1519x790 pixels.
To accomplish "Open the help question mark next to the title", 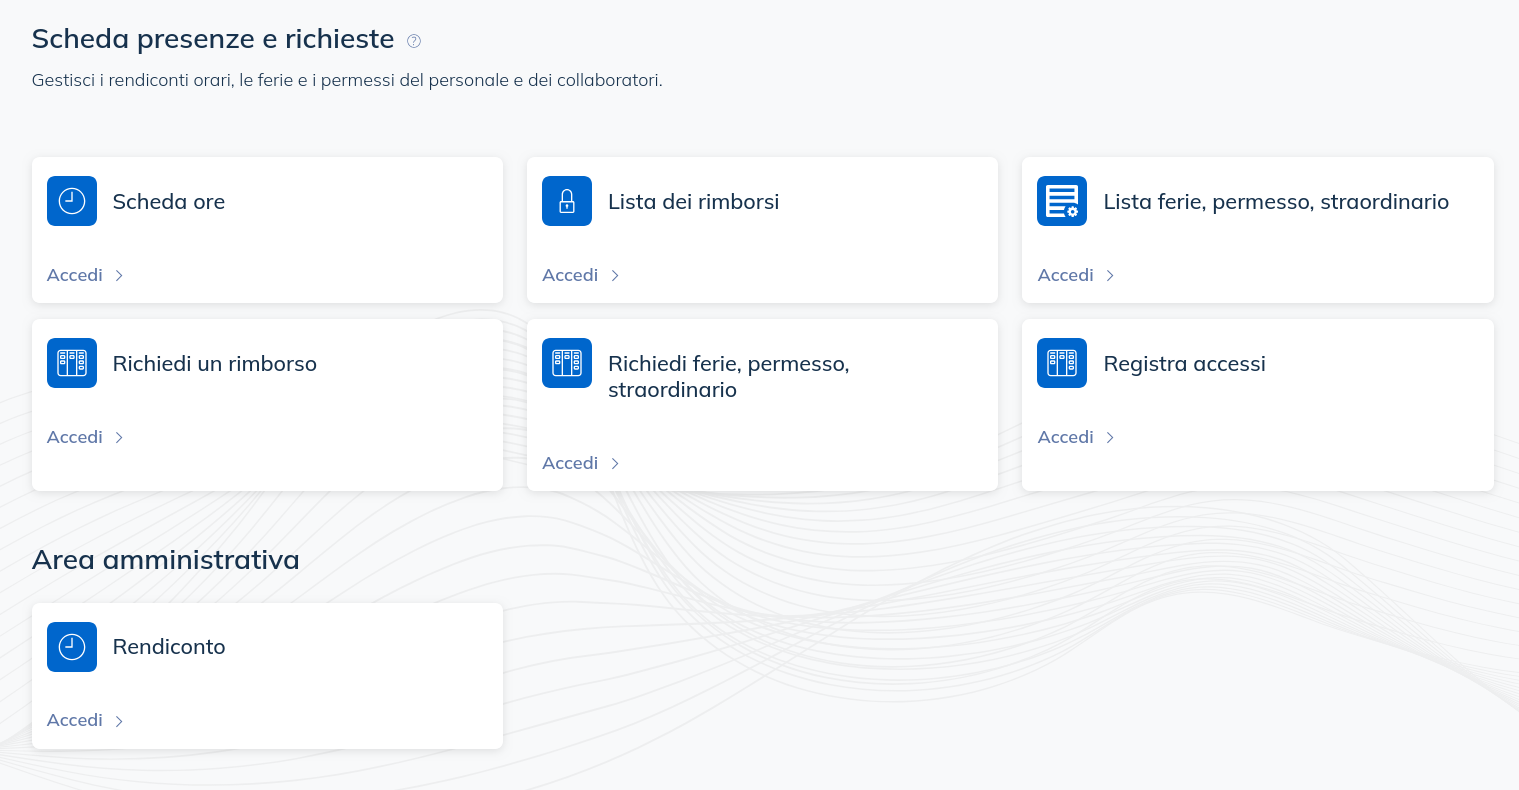I will [x=414, y=41].
